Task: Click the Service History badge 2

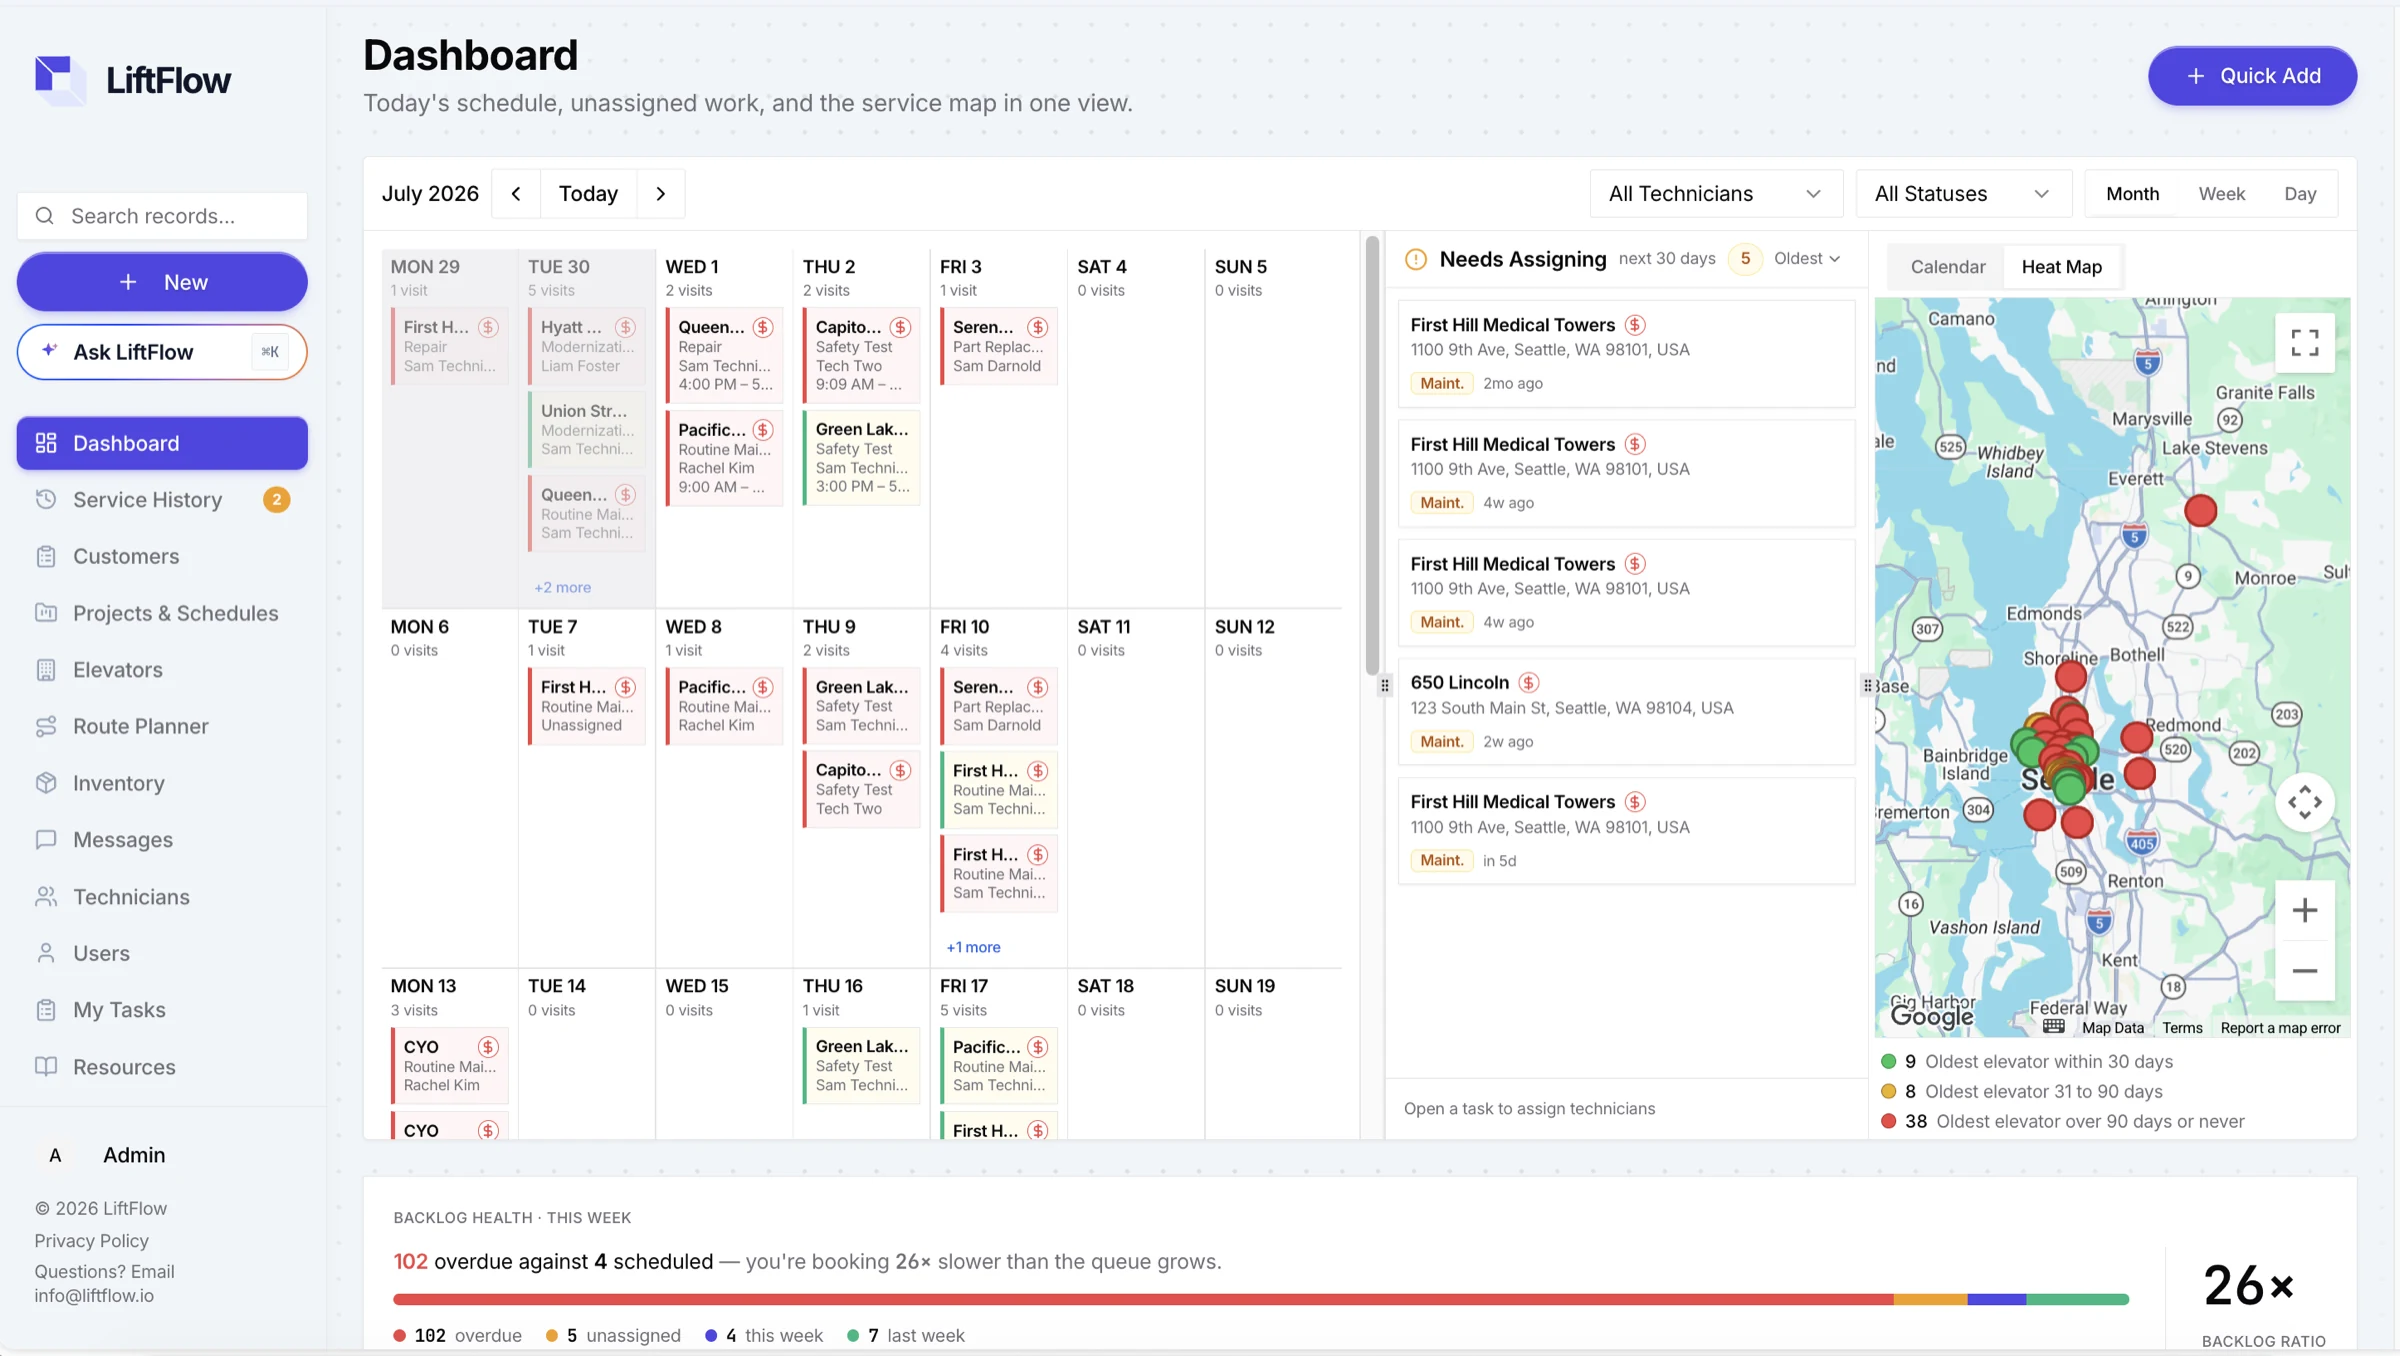Action: (x=277, y=499)
